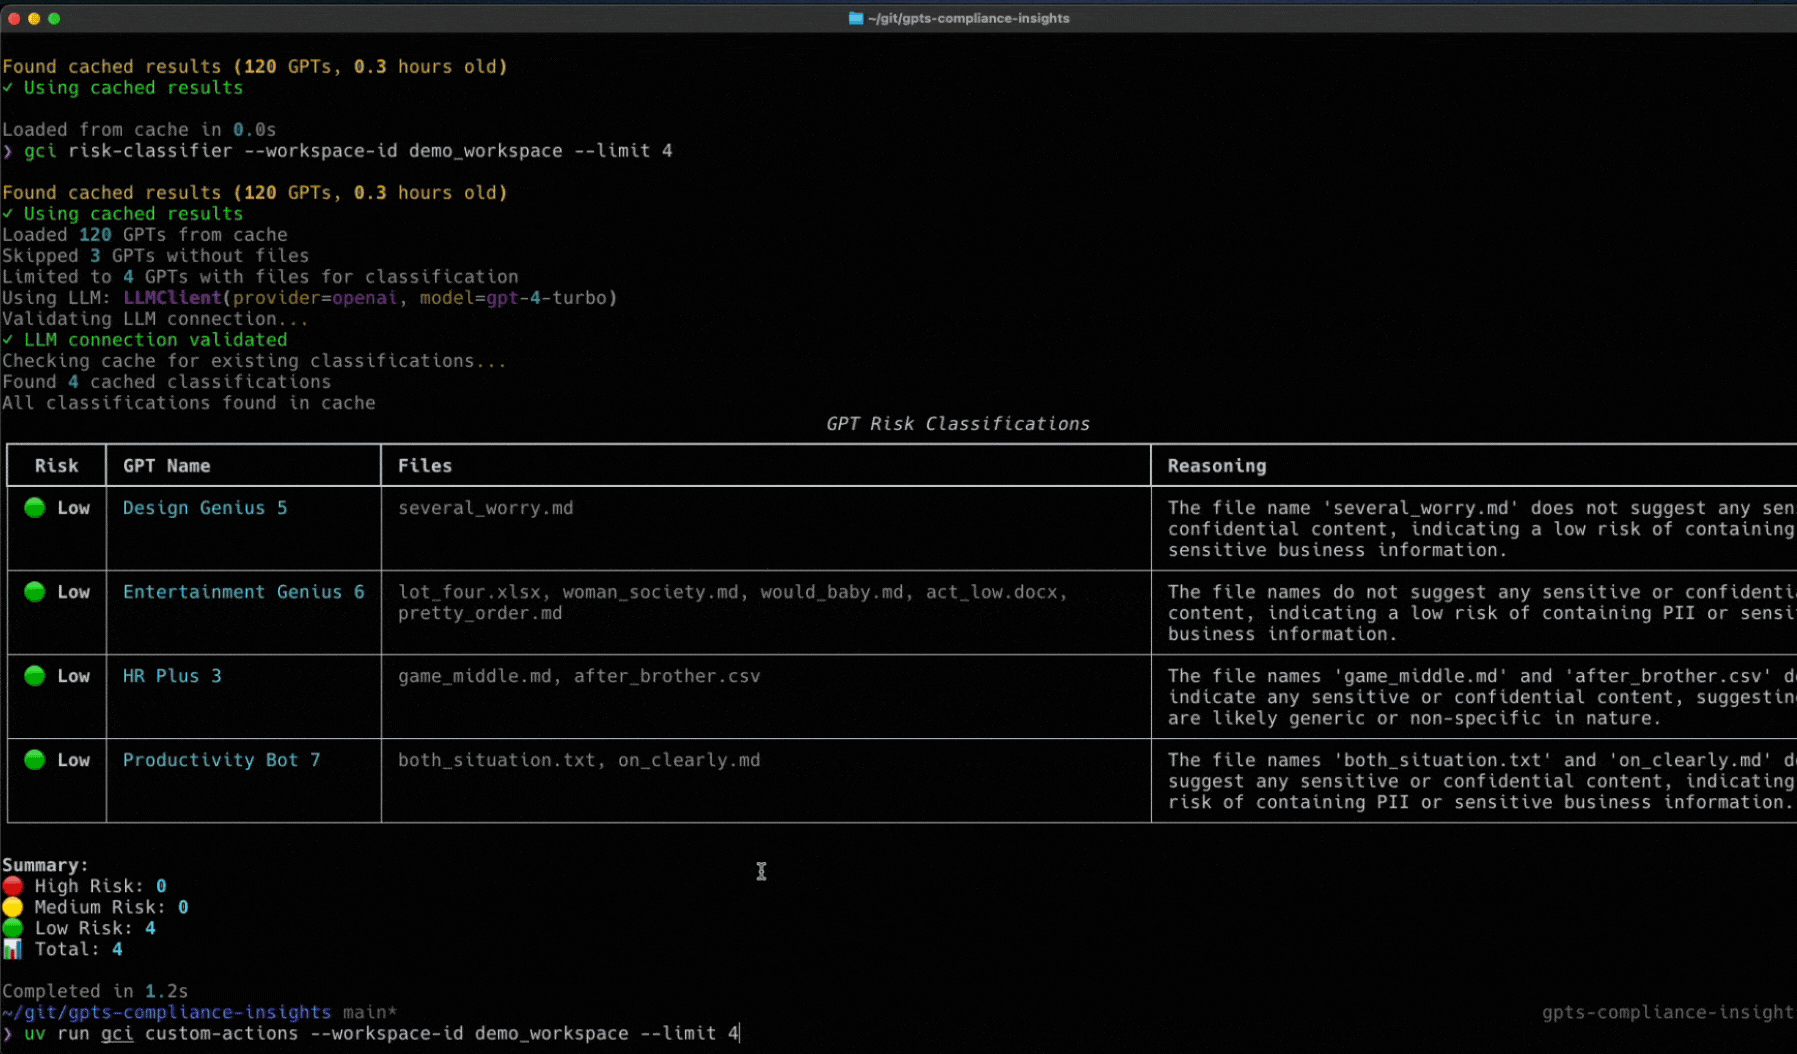The image size is (1797, 1054).
Task: Click the 'Risk' column header
Action: 56,466
